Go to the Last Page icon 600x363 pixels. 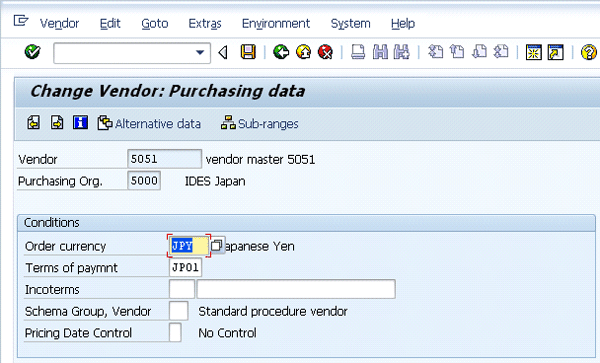coord(501,52)
